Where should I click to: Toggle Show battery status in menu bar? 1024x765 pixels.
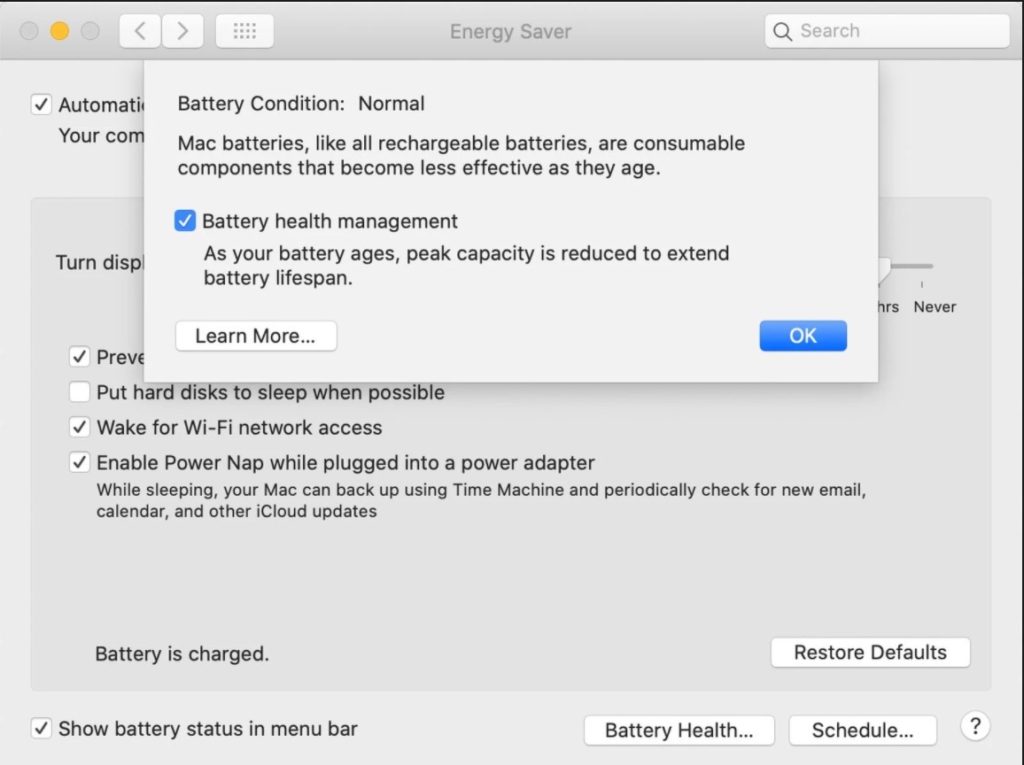click(41, 728)
